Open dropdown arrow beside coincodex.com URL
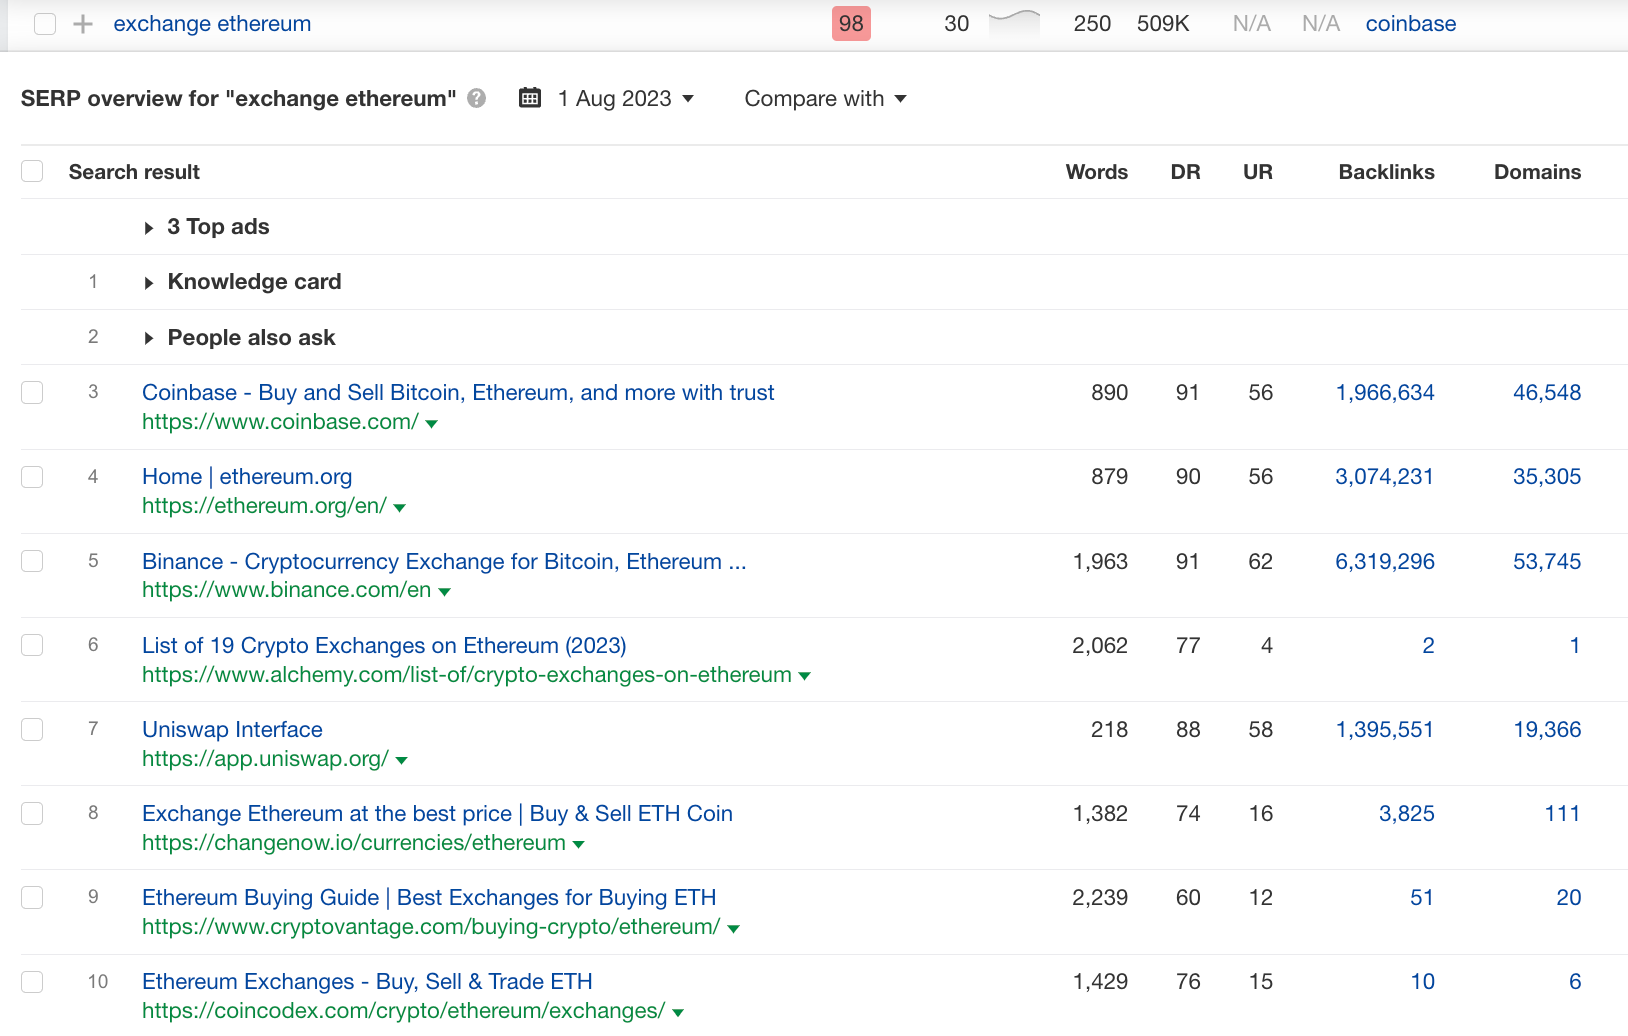 (x=678, y=1013)
